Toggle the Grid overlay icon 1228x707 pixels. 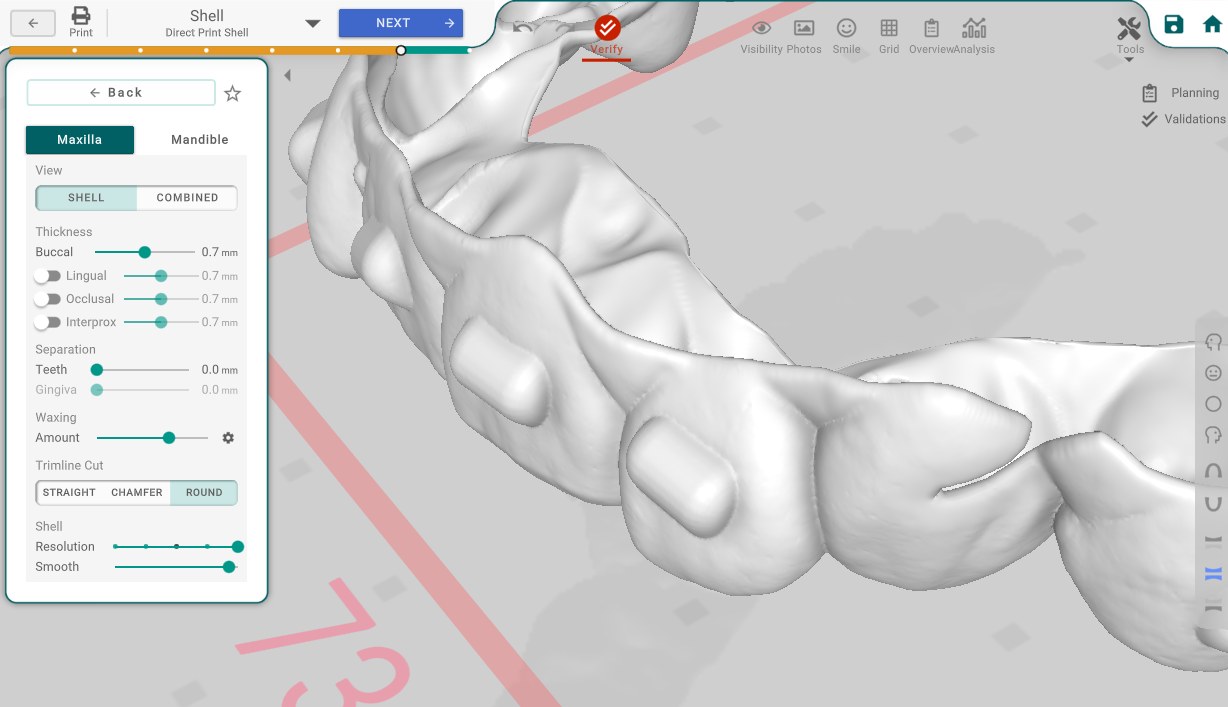pos(889,28)
